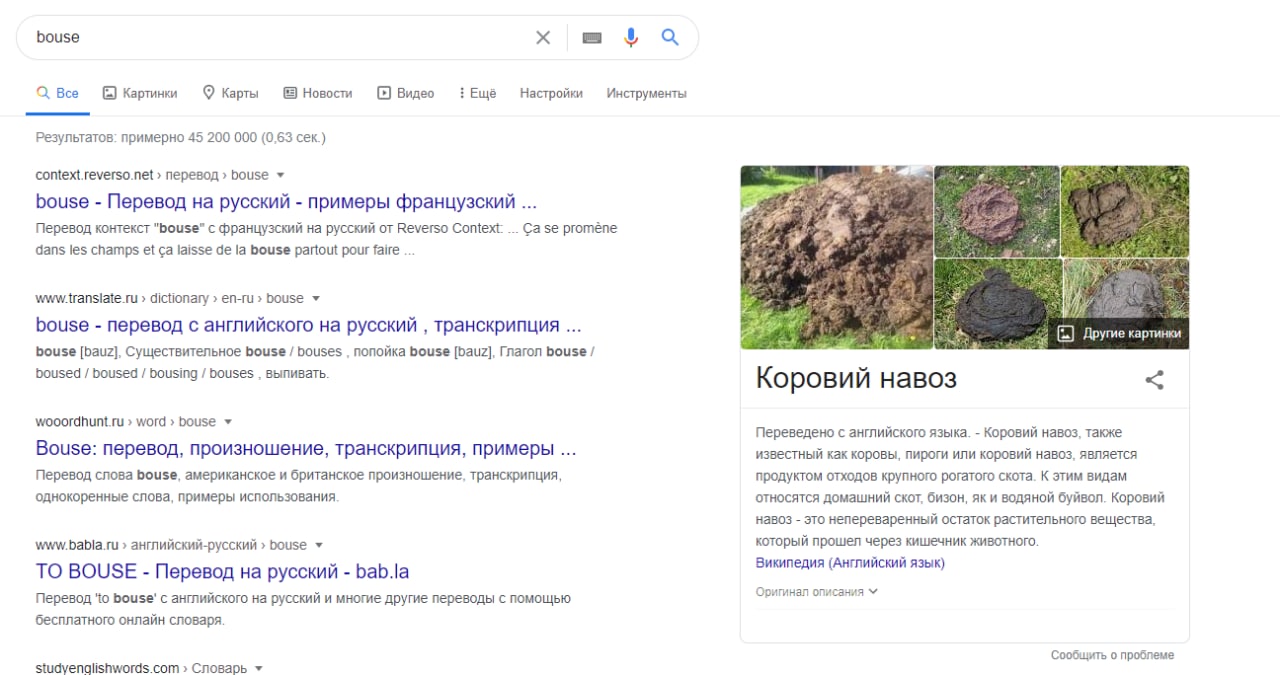
Task: Open the large manure pile photo
Action: tap(836, 257)
